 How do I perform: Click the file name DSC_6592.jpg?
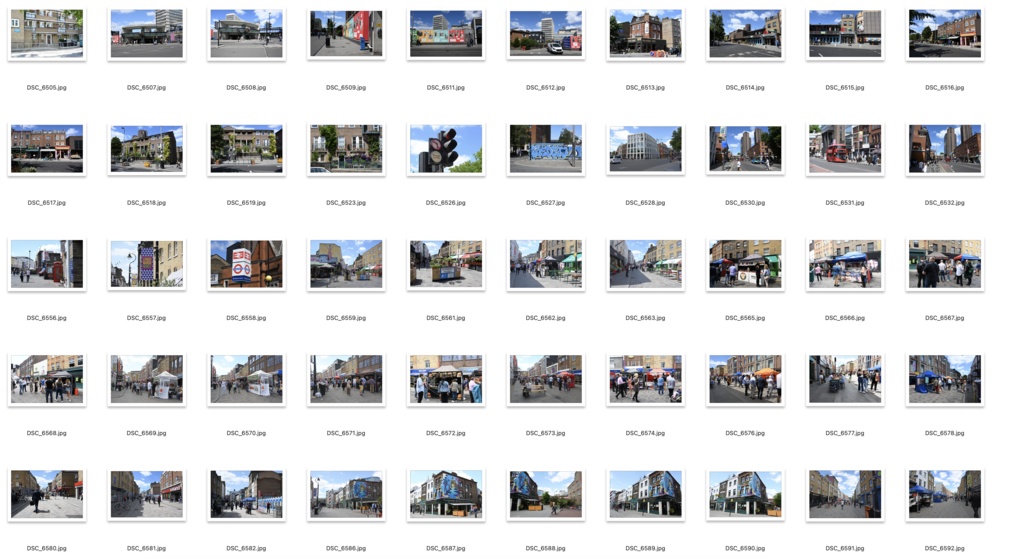[945, 549]
